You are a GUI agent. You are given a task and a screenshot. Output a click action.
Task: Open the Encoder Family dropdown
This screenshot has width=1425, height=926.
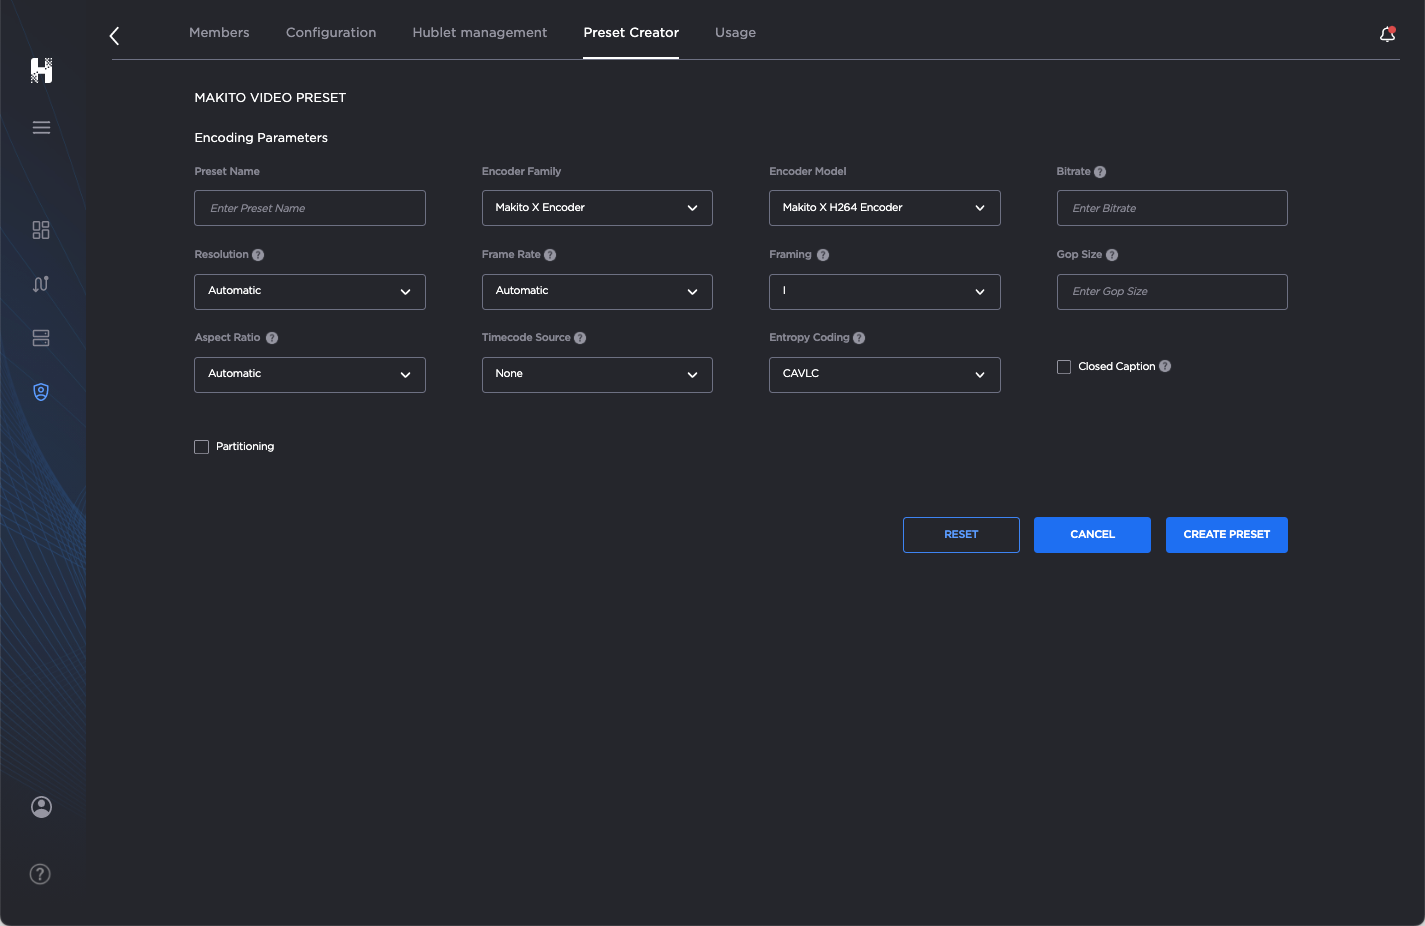point(597,208)
